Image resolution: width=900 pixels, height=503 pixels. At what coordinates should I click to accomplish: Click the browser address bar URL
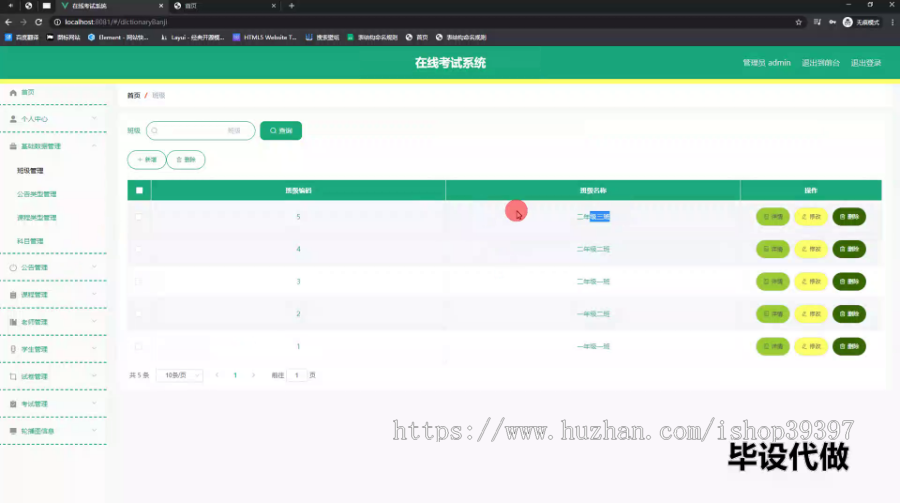pos(116,22)
